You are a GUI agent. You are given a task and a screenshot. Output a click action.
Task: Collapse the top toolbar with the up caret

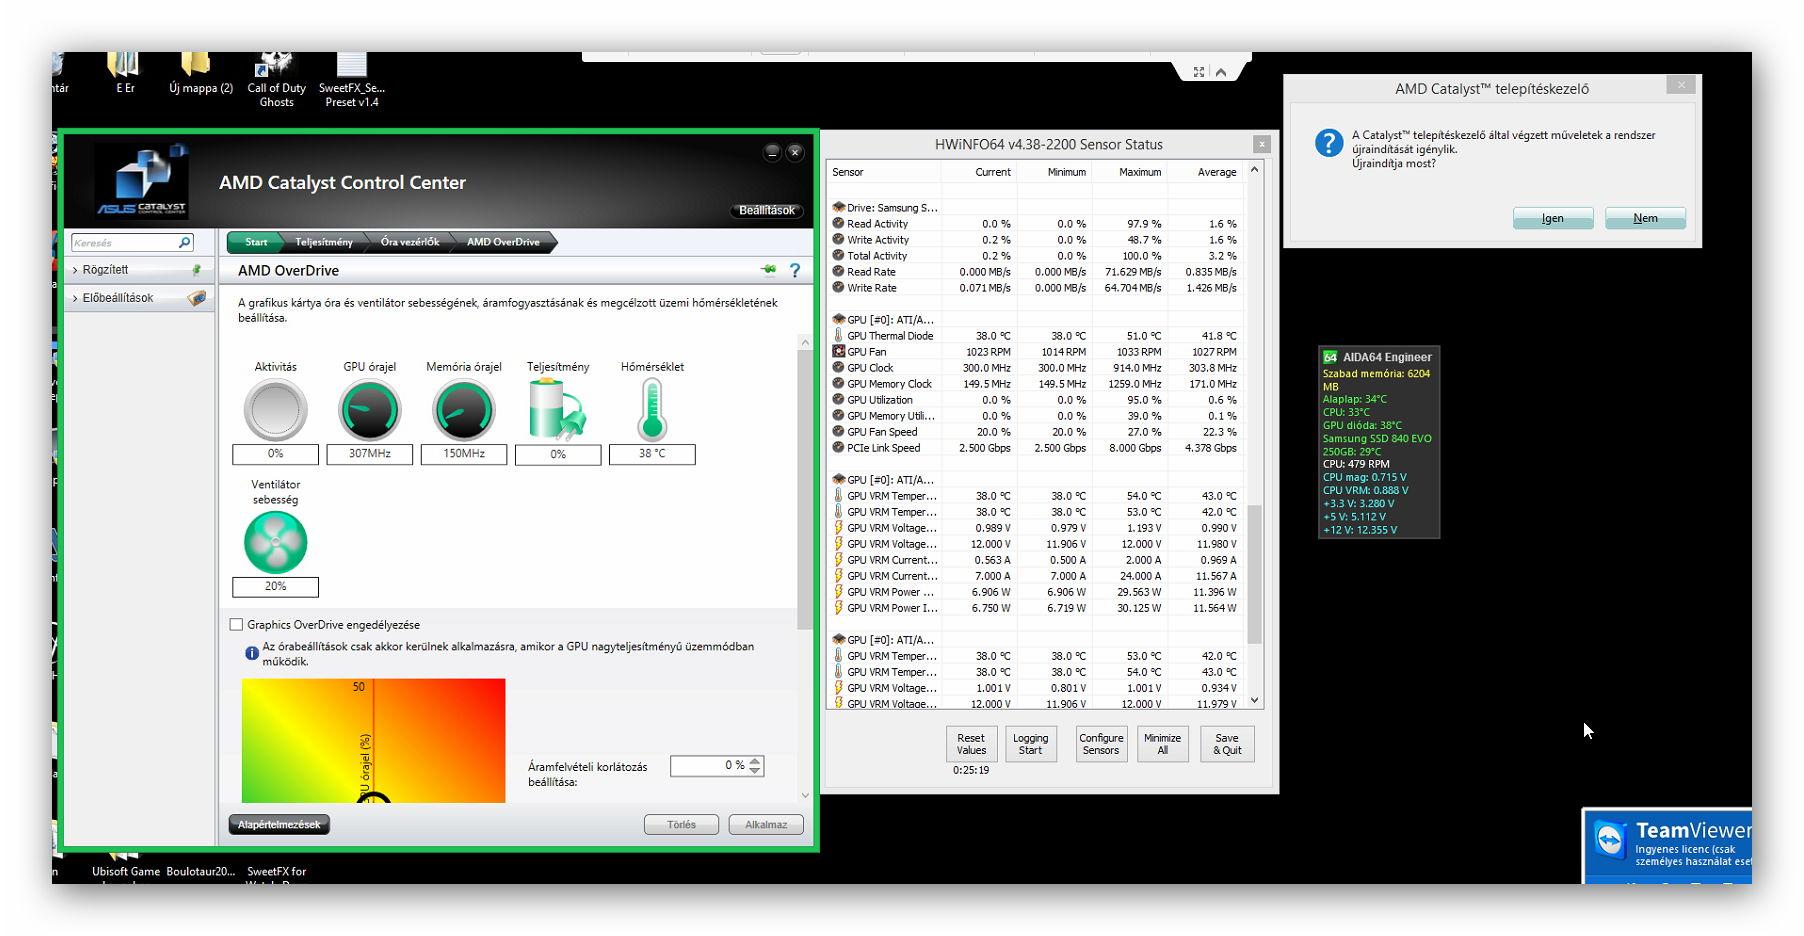click(1221, 72)
